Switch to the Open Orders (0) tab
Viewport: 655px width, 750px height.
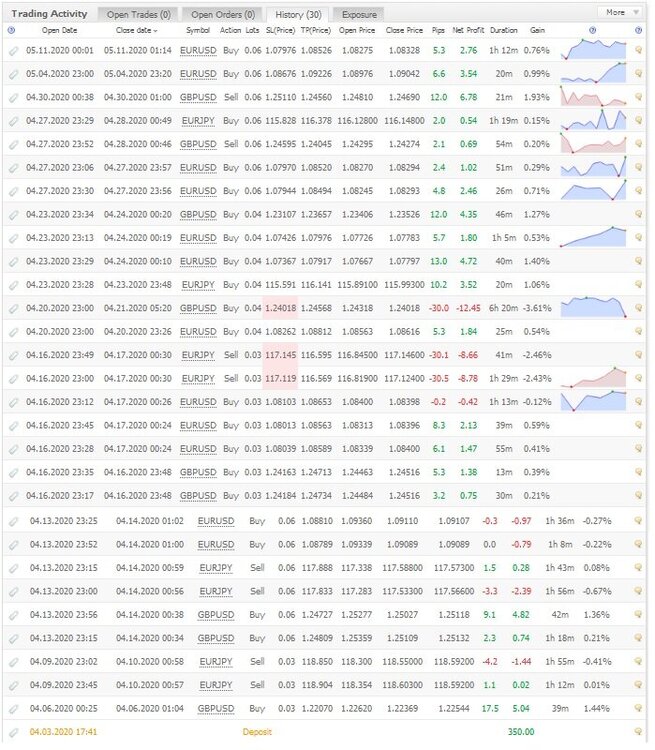pyautogui.click(x=223, y=14)
